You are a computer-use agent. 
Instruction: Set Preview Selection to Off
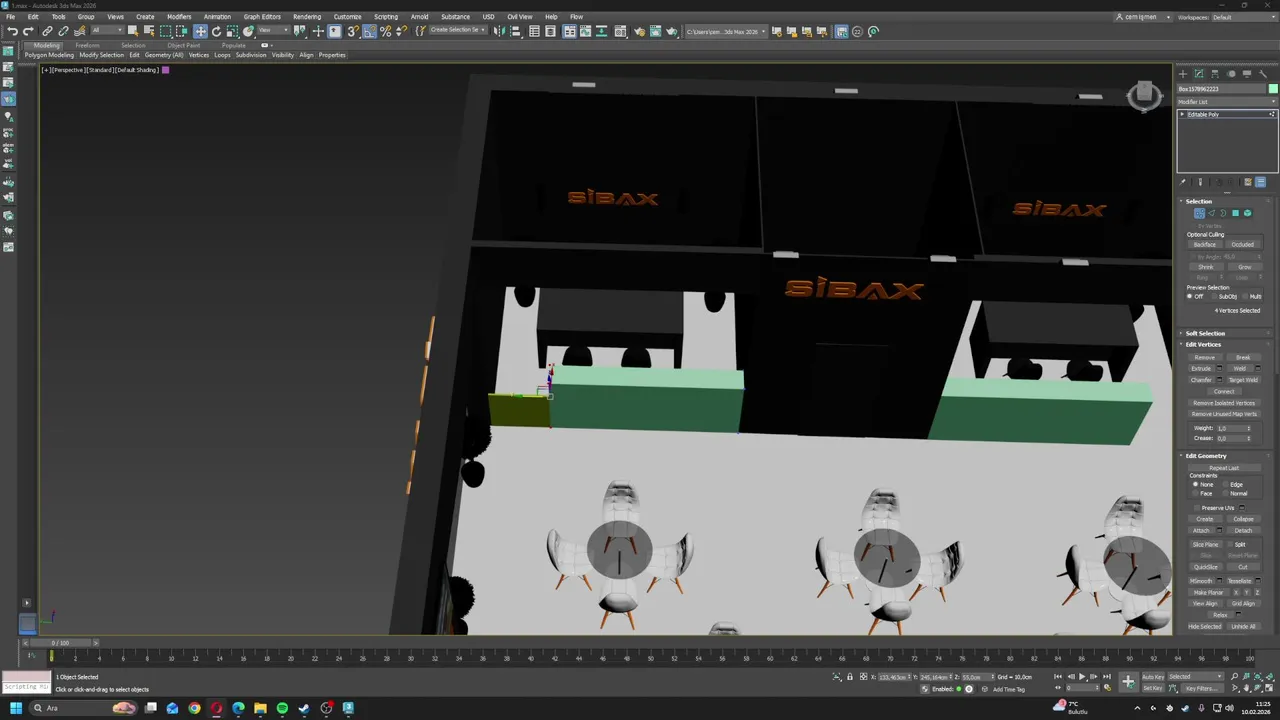point(1191,296)
